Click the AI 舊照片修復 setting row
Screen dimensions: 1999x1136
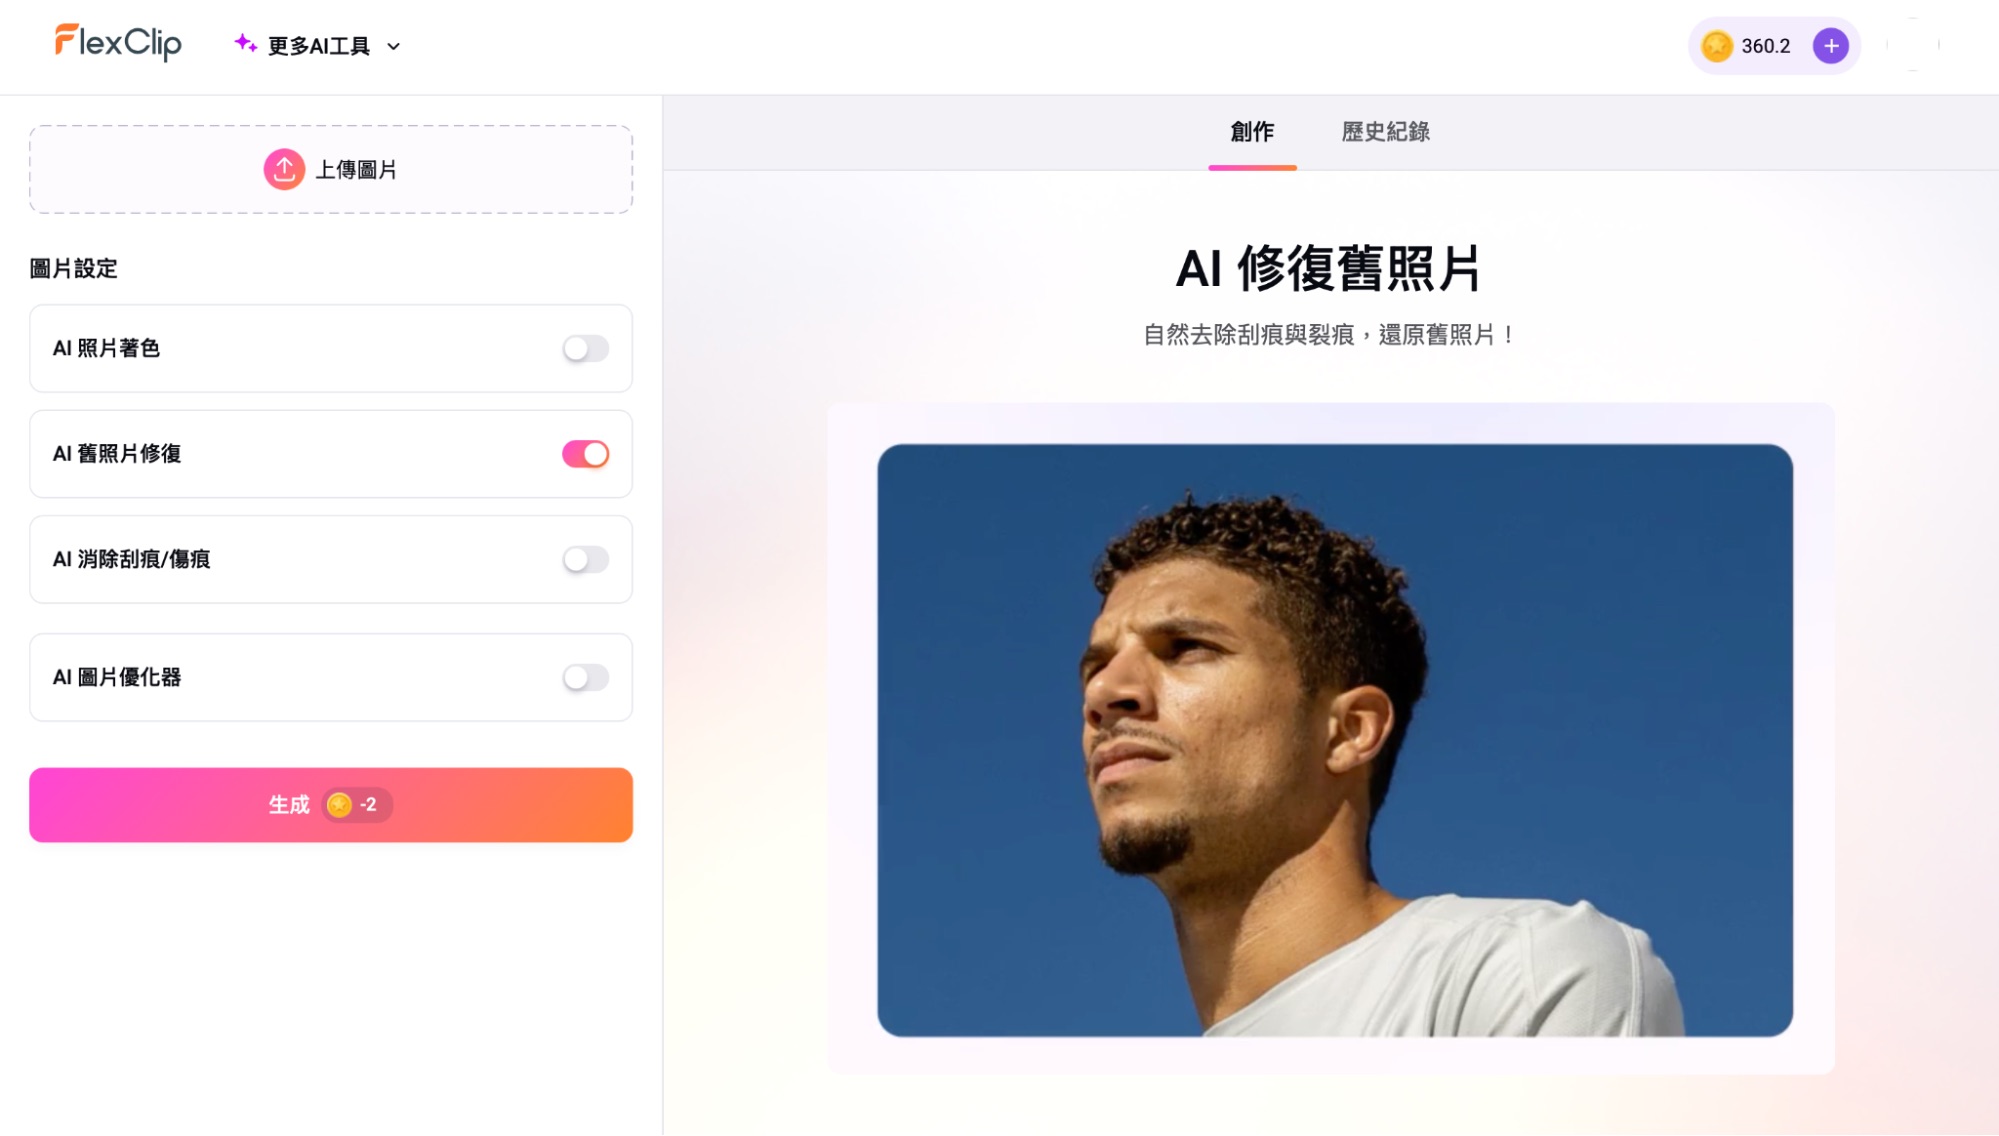(x=331, y=454)
